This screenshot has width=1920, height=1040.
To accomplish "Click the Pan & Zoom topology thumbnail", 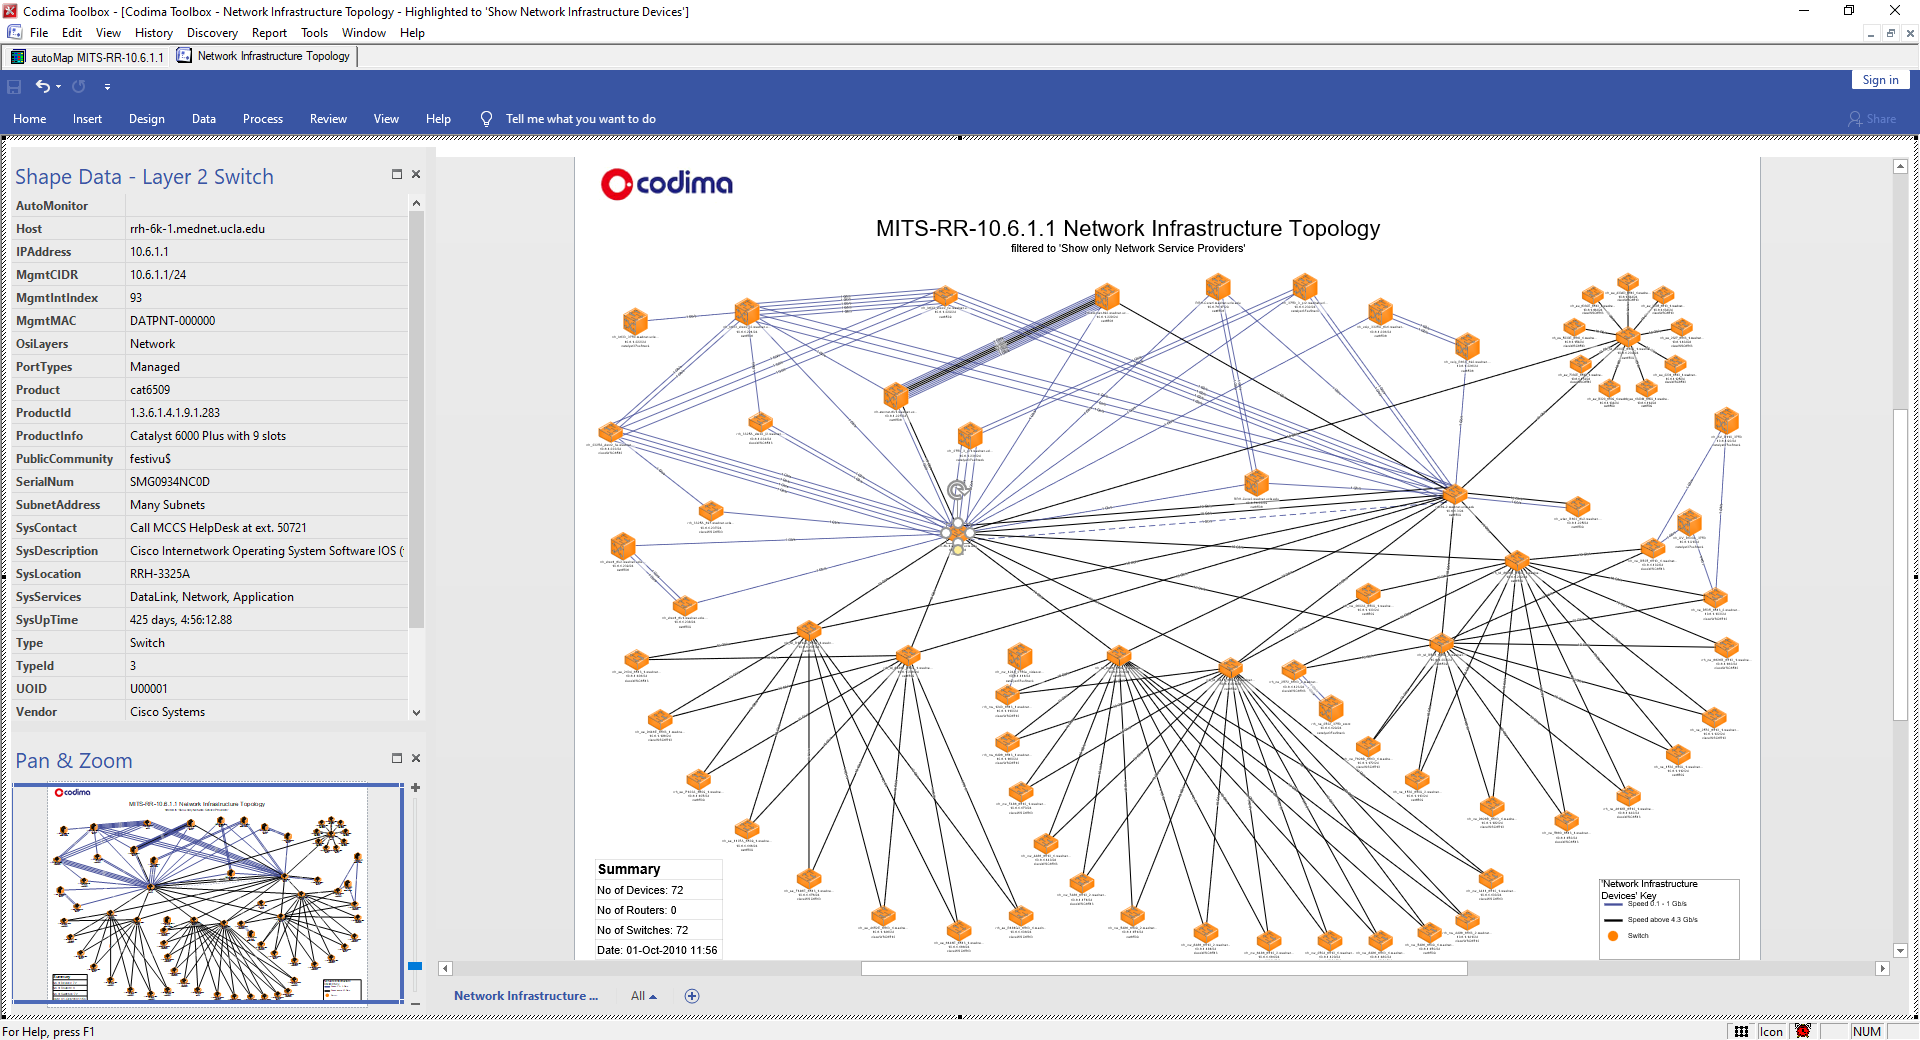I will [x=207, y=892].
